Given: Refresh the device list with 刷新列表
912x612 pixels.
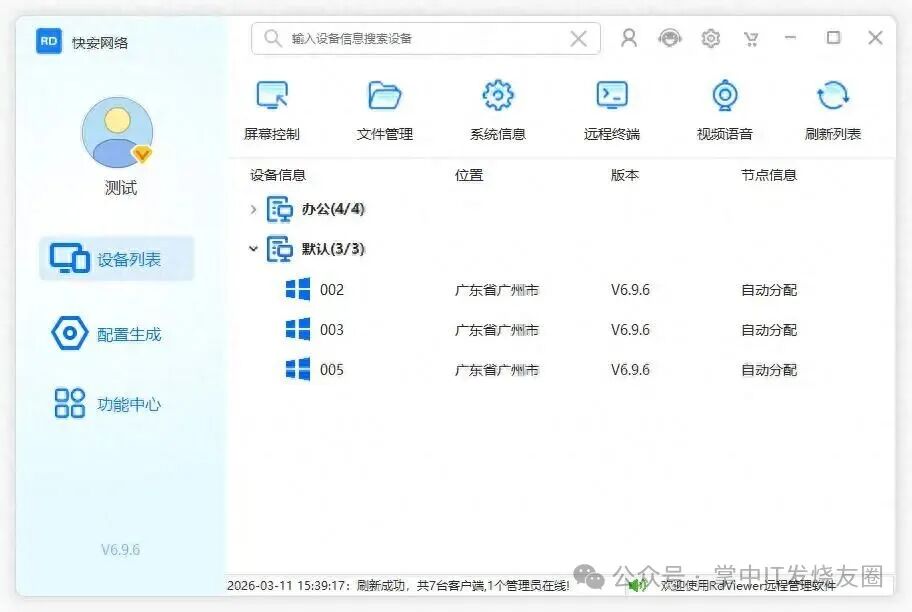Looking at the screenshot, I should [x=832, y=109].
